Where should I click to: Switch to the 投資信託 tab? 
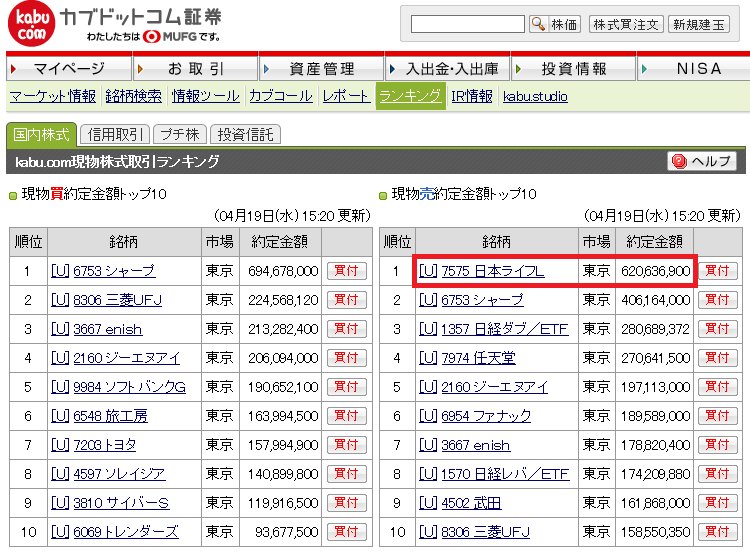coord(245,134)
